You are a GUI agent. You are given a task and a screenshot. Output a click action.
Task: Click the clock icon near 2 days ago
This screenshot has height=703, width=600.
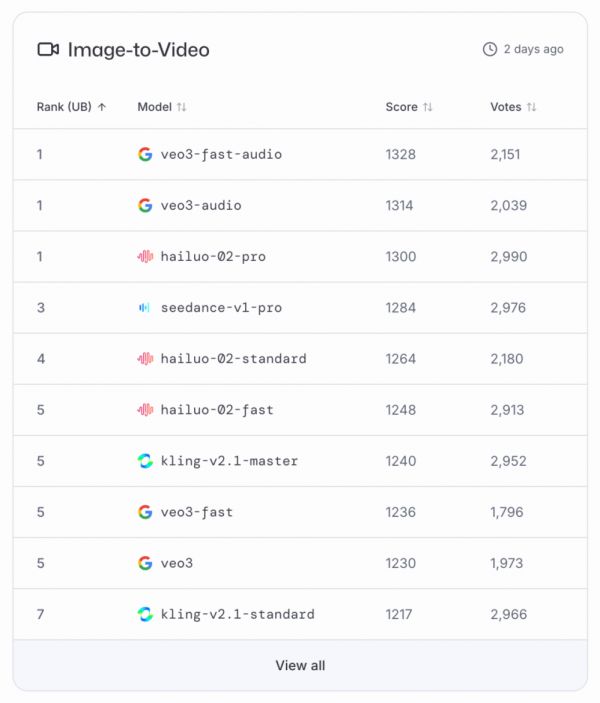[490, 49]
